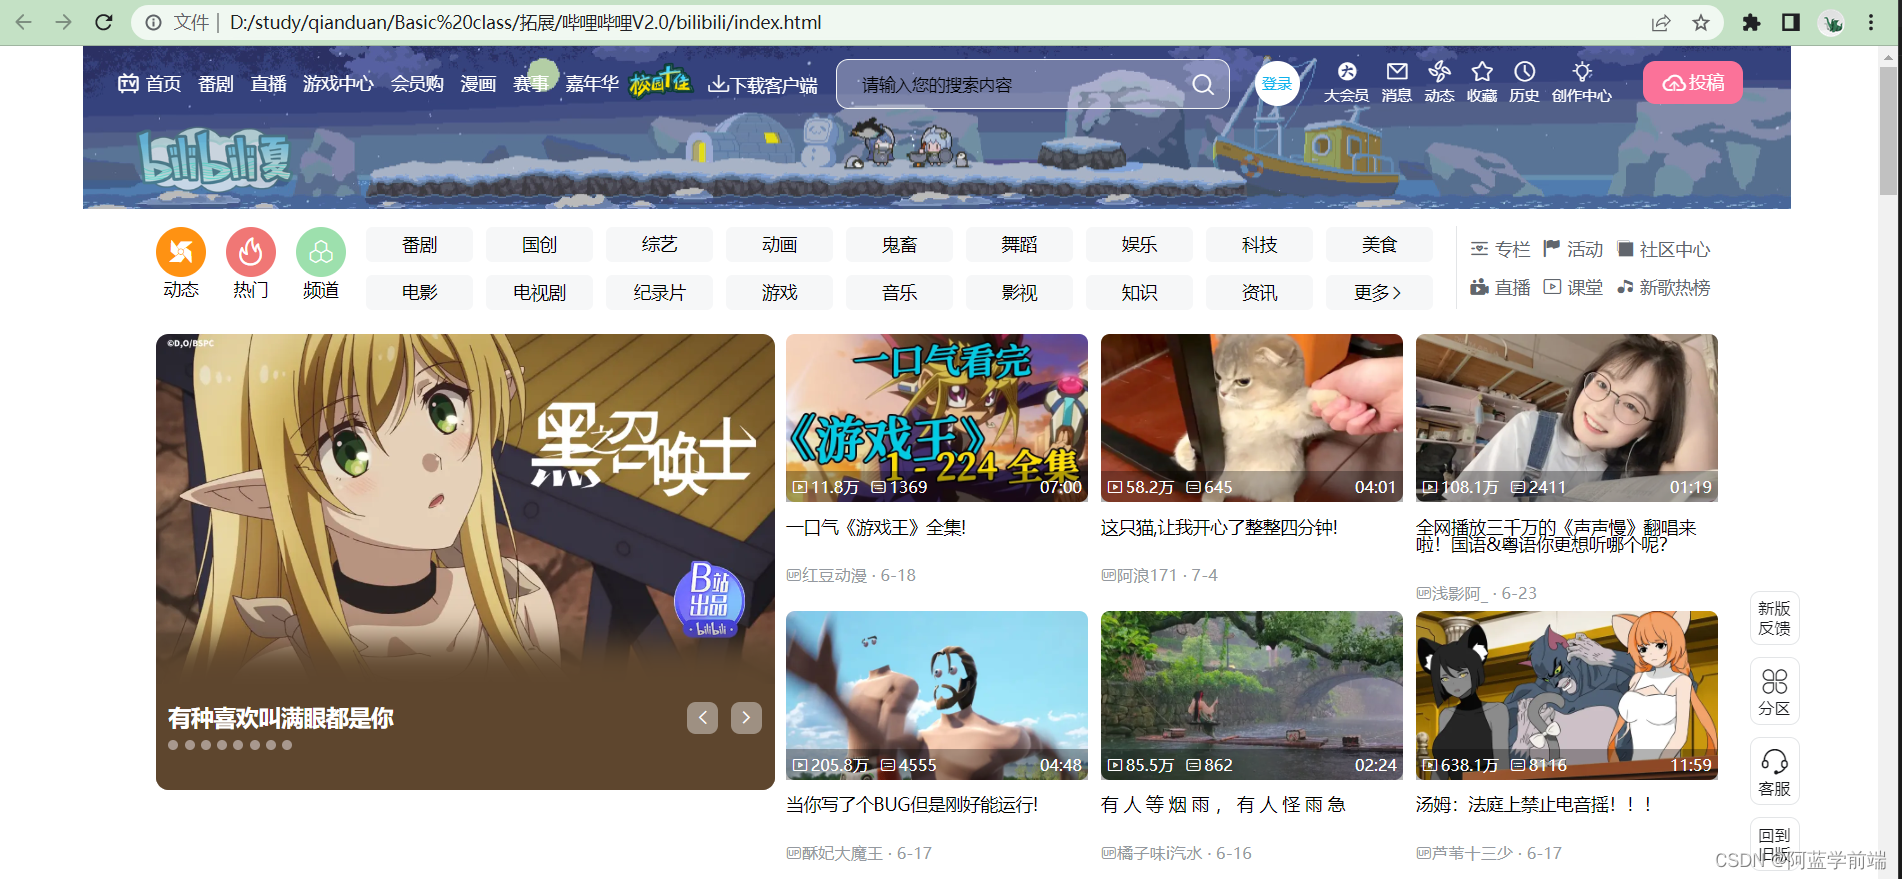Open the Tom courtroom video thumbnail

tap(1567, 695)
